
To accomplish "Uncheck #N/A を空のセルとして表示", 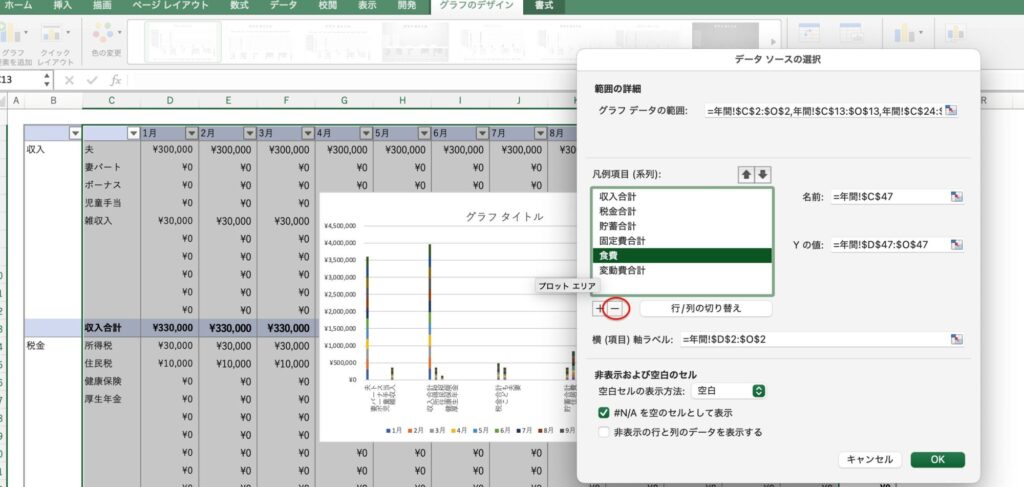I will coord(603,412).
